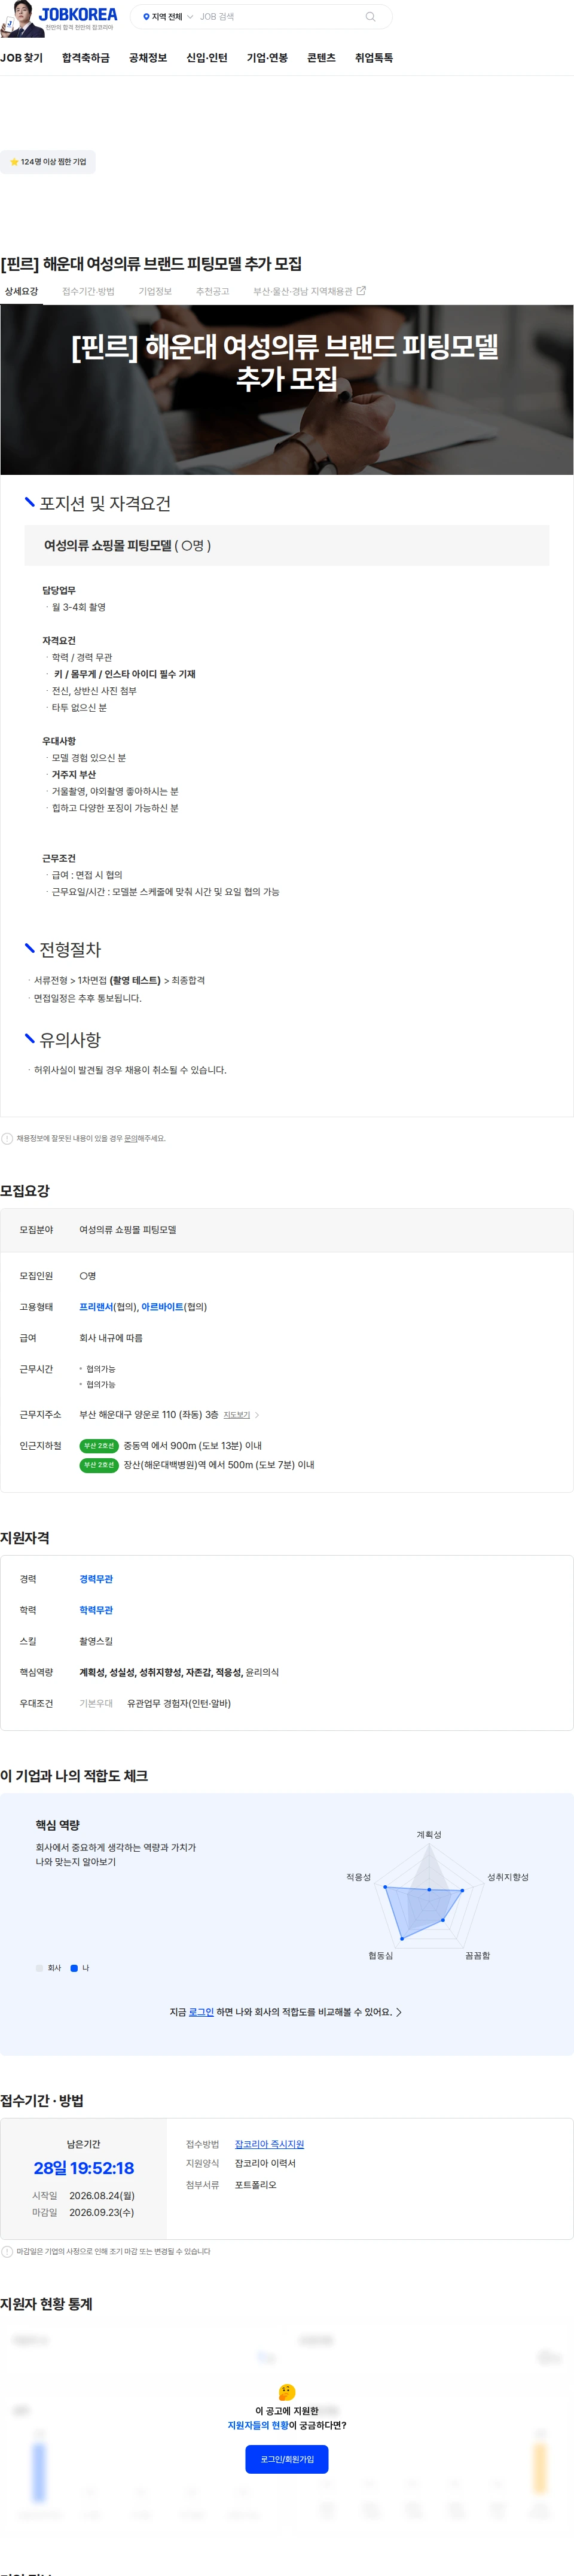Image resolution: width=574 pixels, height=2576 pixels.
Task: Click the star icon in the 찜한 기업 badge
Action: coord(14,162)
